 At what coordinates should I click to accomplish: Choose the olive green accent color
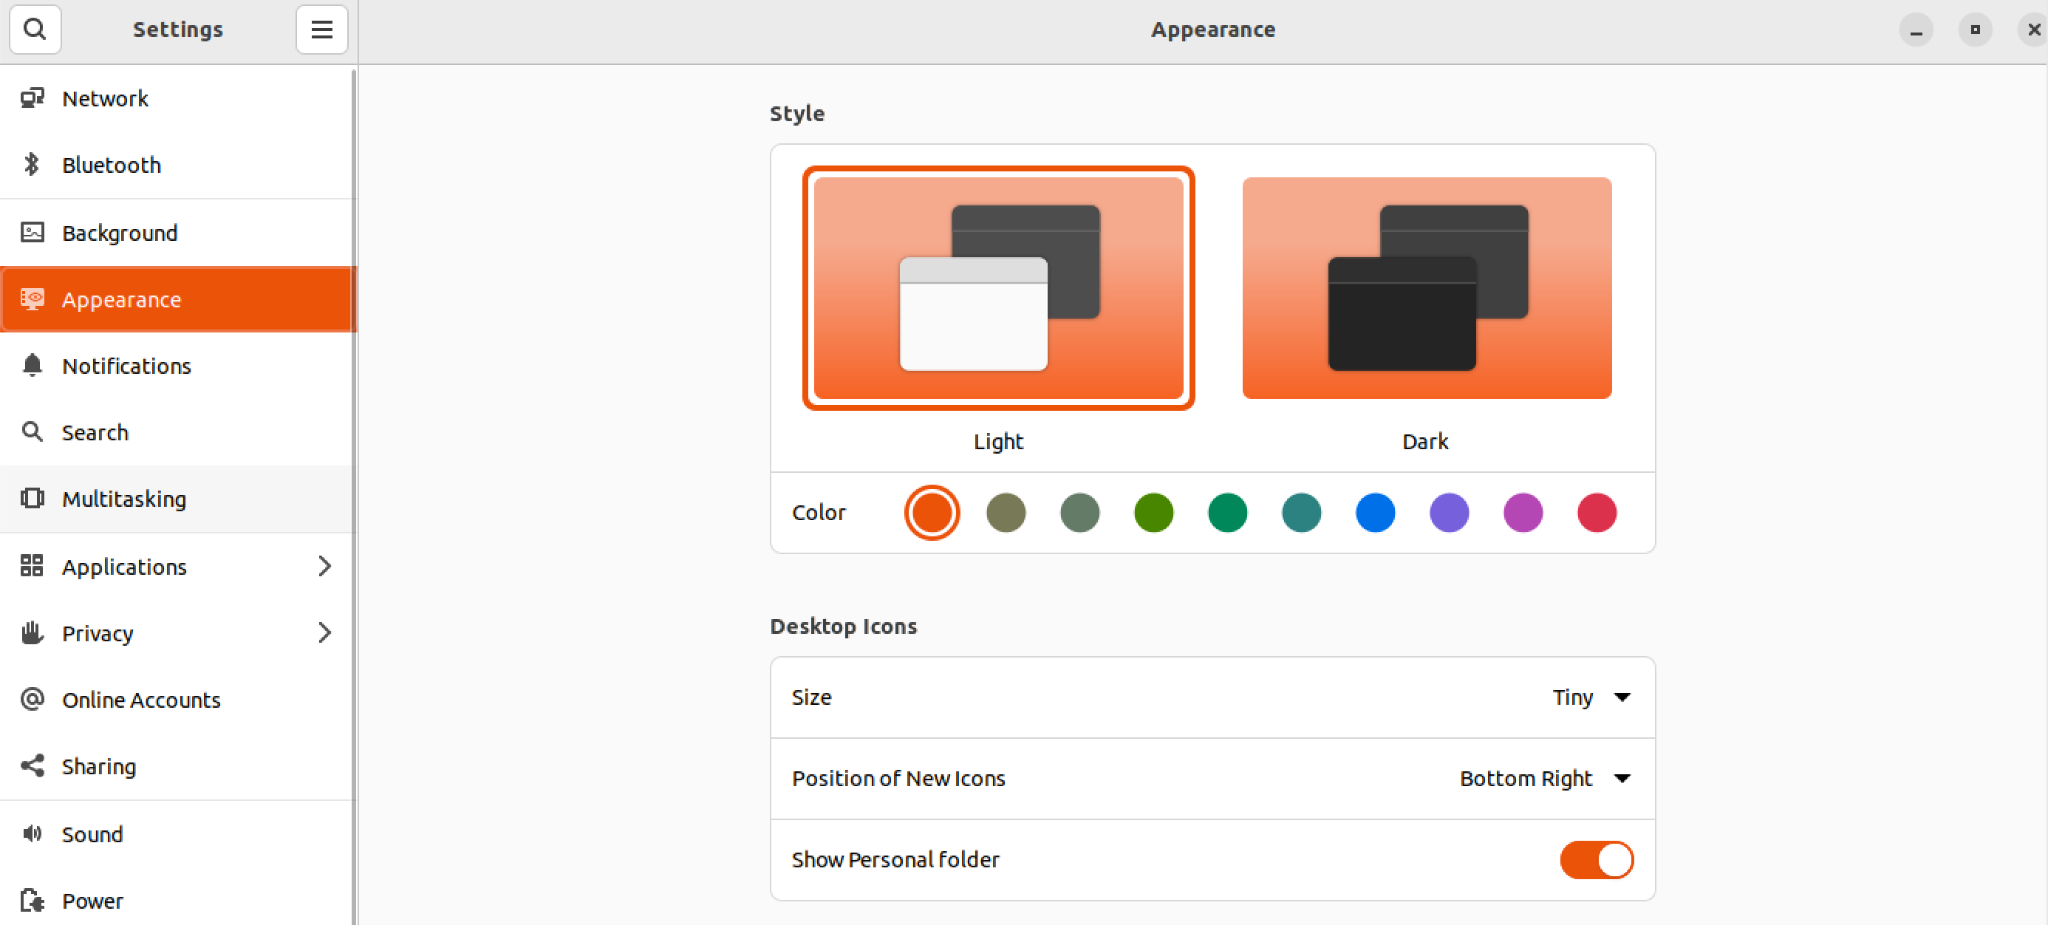(x=1154, y=513)
